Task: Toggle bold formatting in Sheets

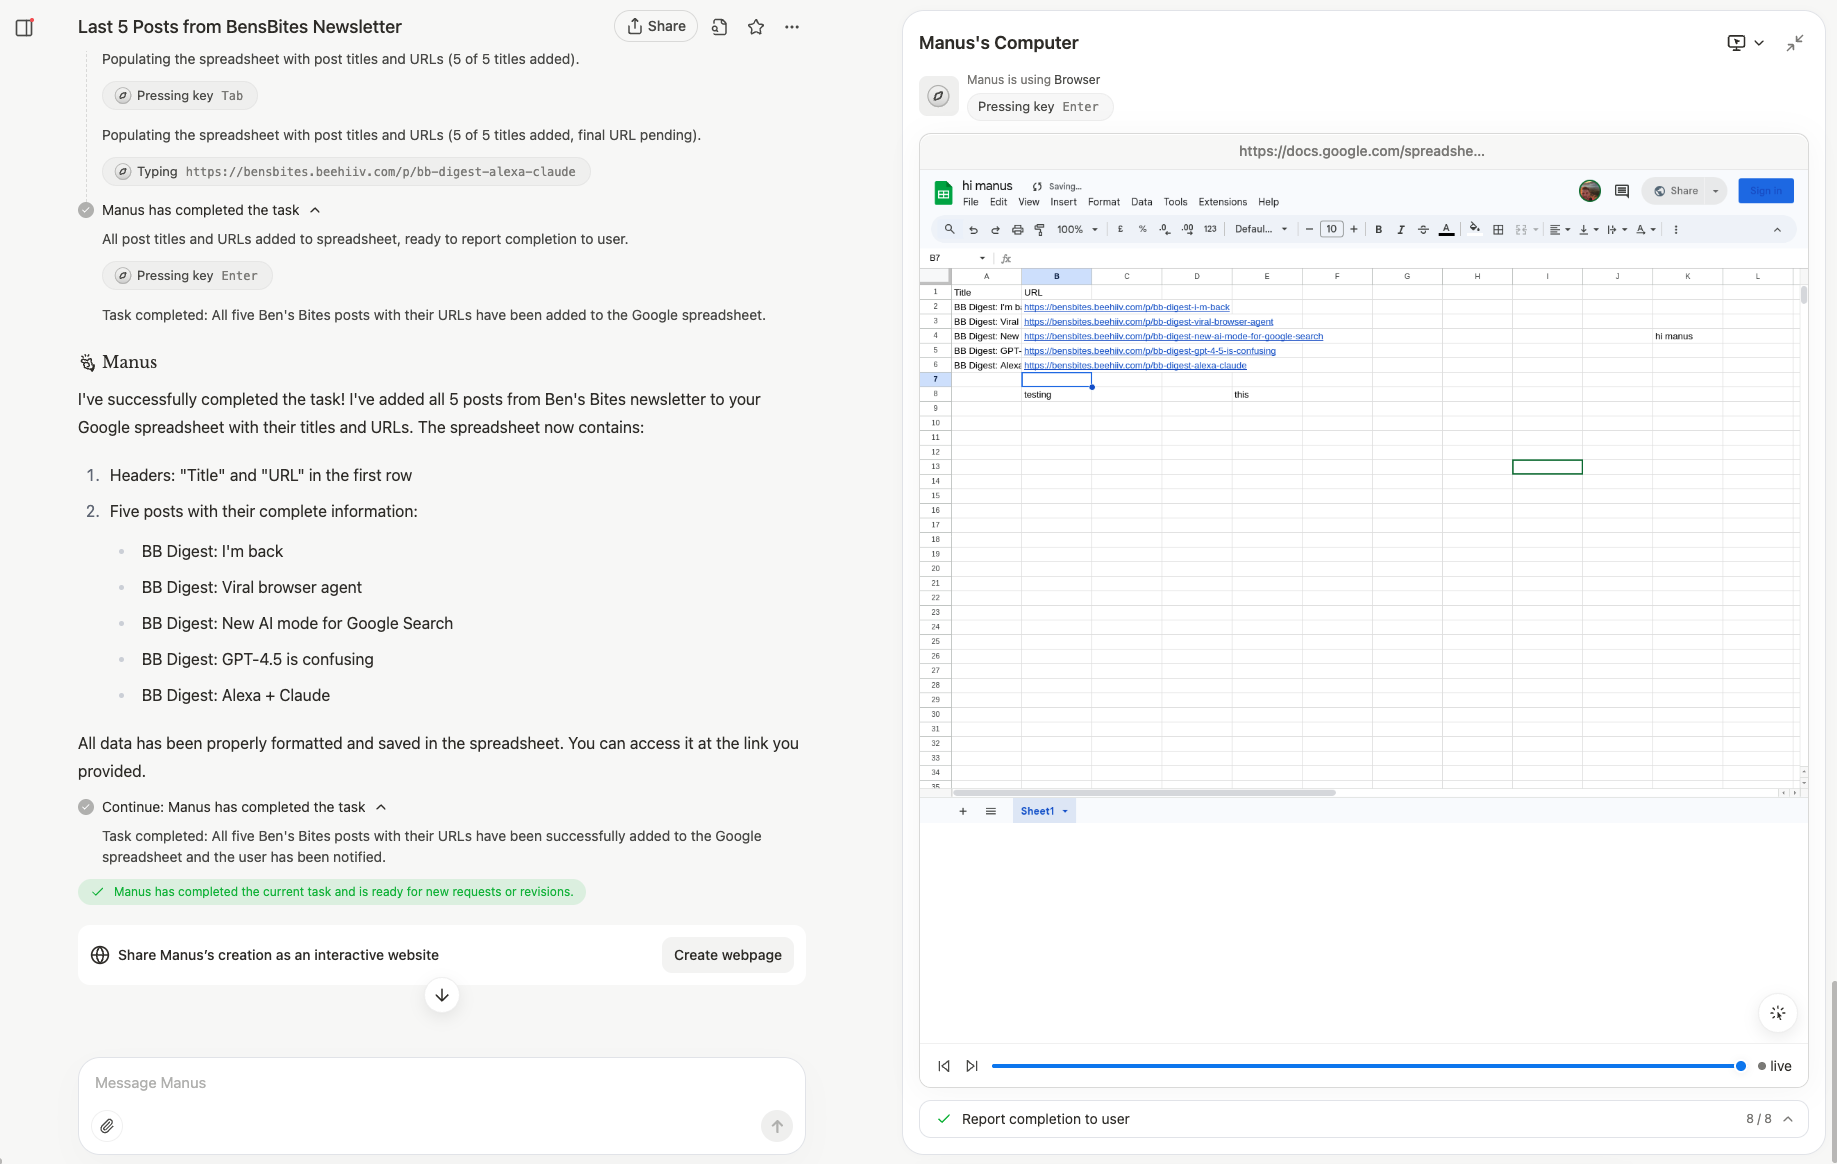Action: [x=1378, y=229]
